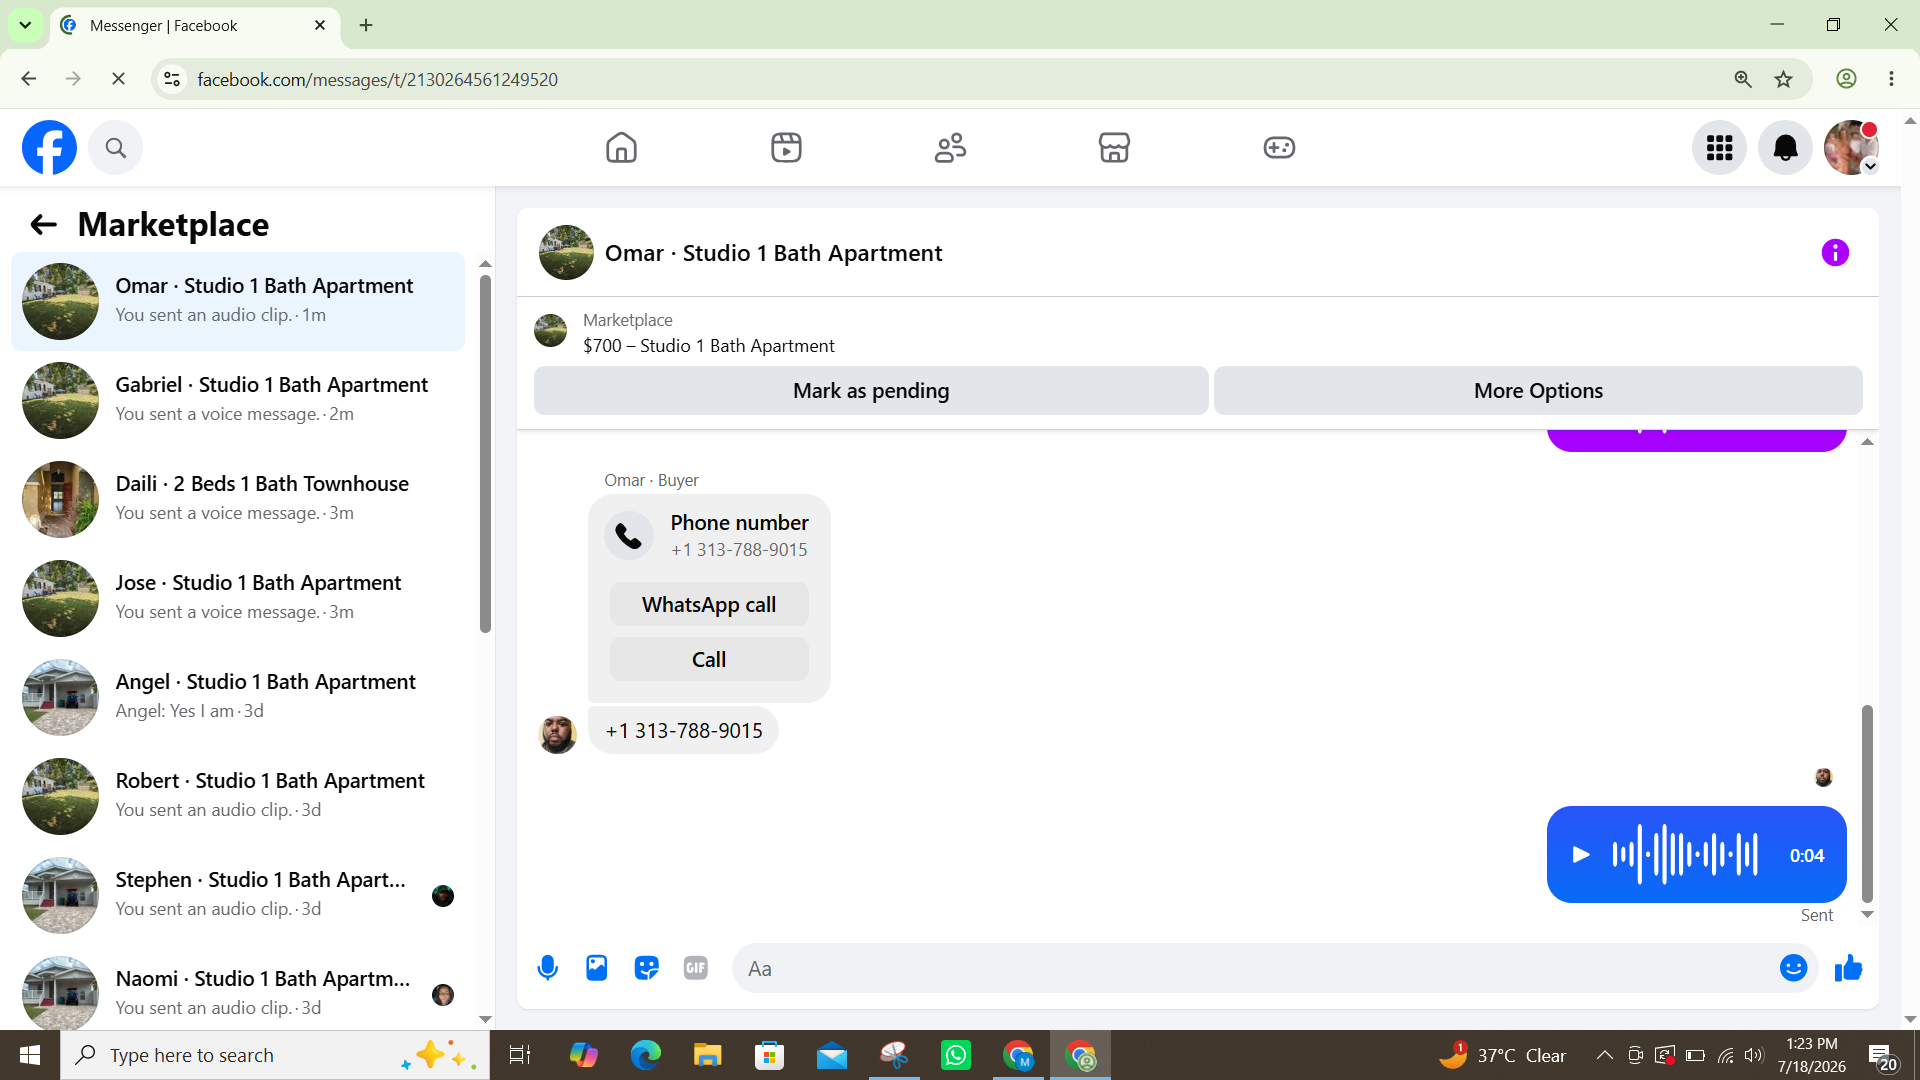Click the Mark as pending button
The height and width of the screenshot is (1080, 1920).
tap(871, 391)
